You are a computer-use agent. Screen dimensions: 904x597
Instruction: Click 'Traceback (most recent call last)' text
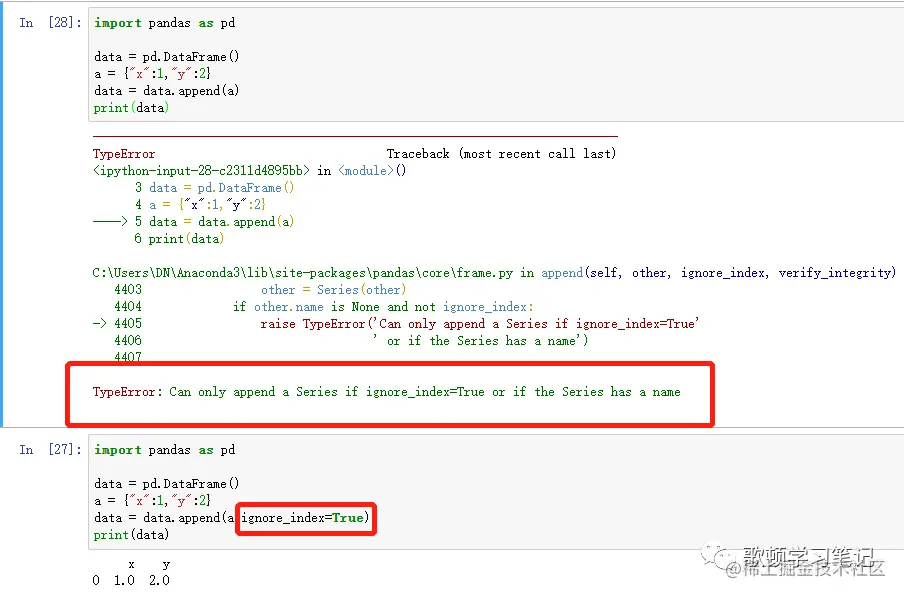click(501, 154)
